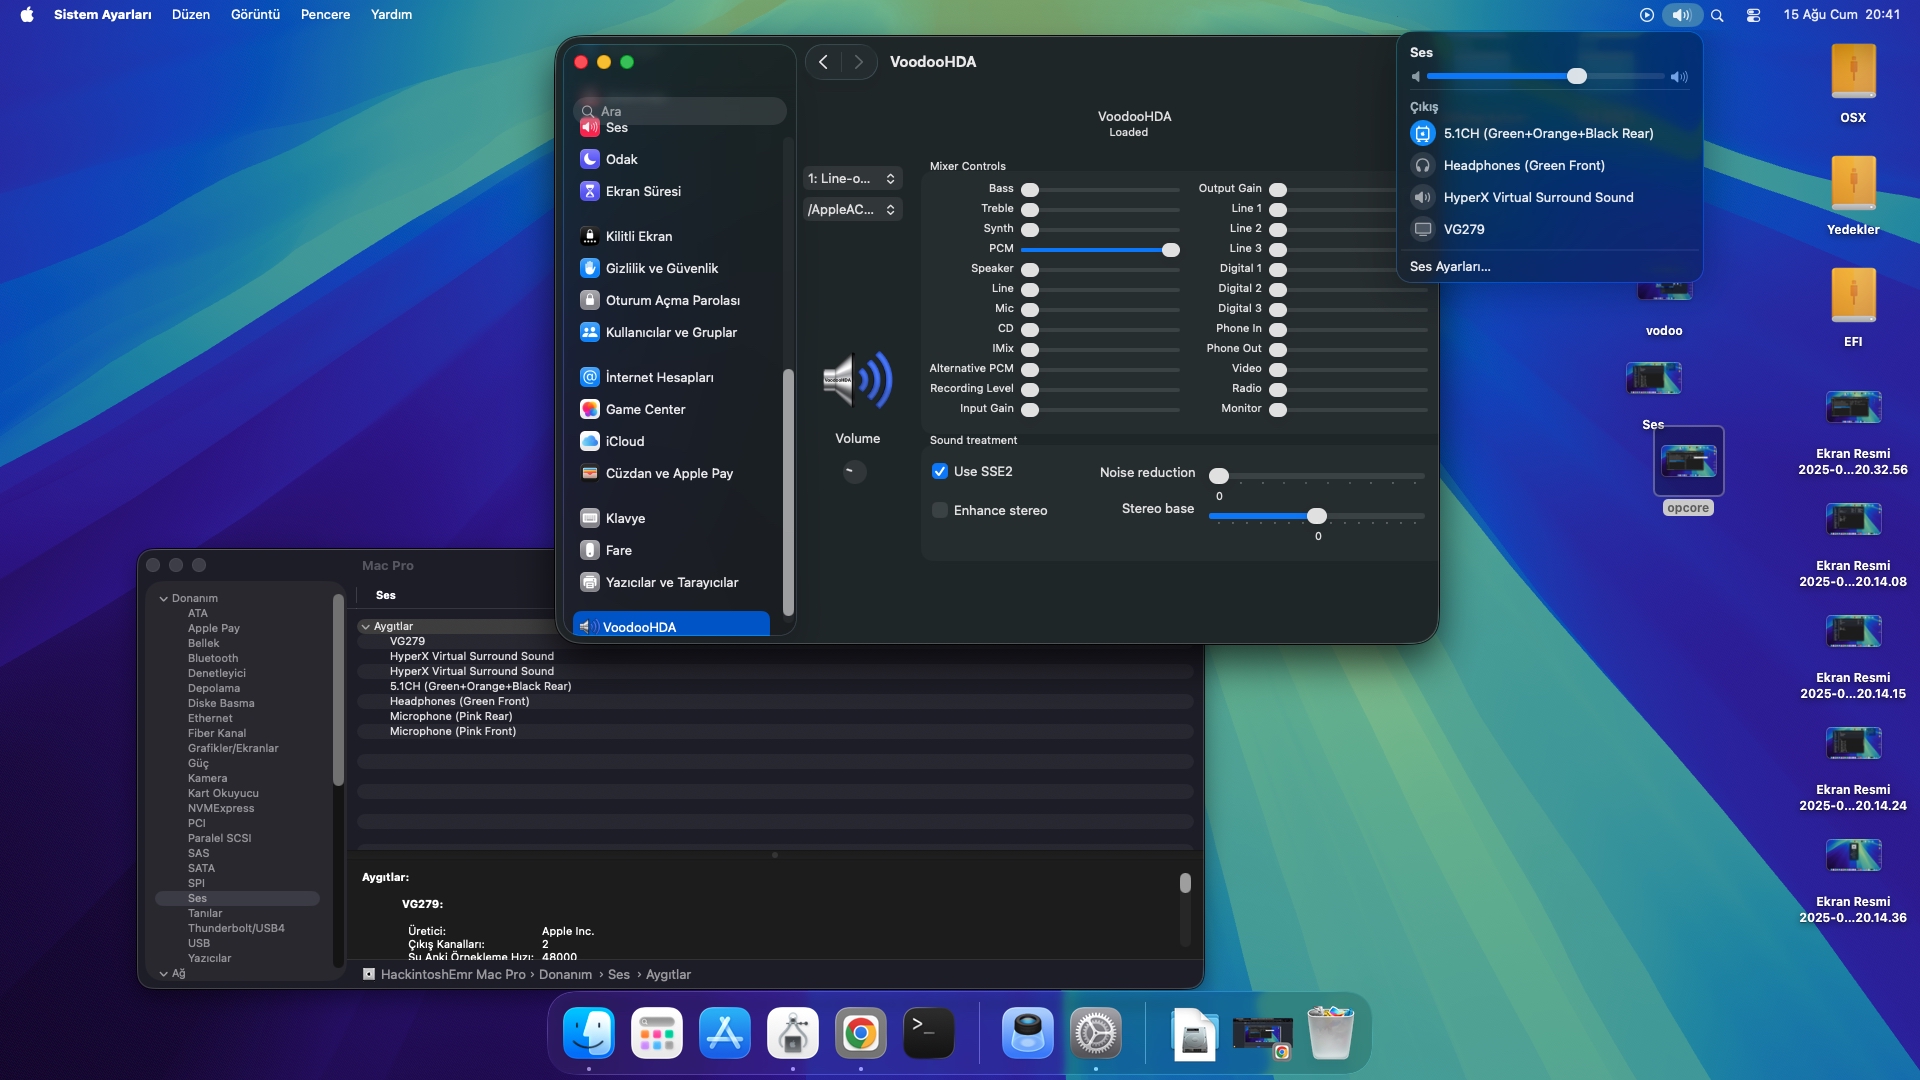Open Terminal from the dock
The image size is (1920, 1080).
pos(928,1033)
